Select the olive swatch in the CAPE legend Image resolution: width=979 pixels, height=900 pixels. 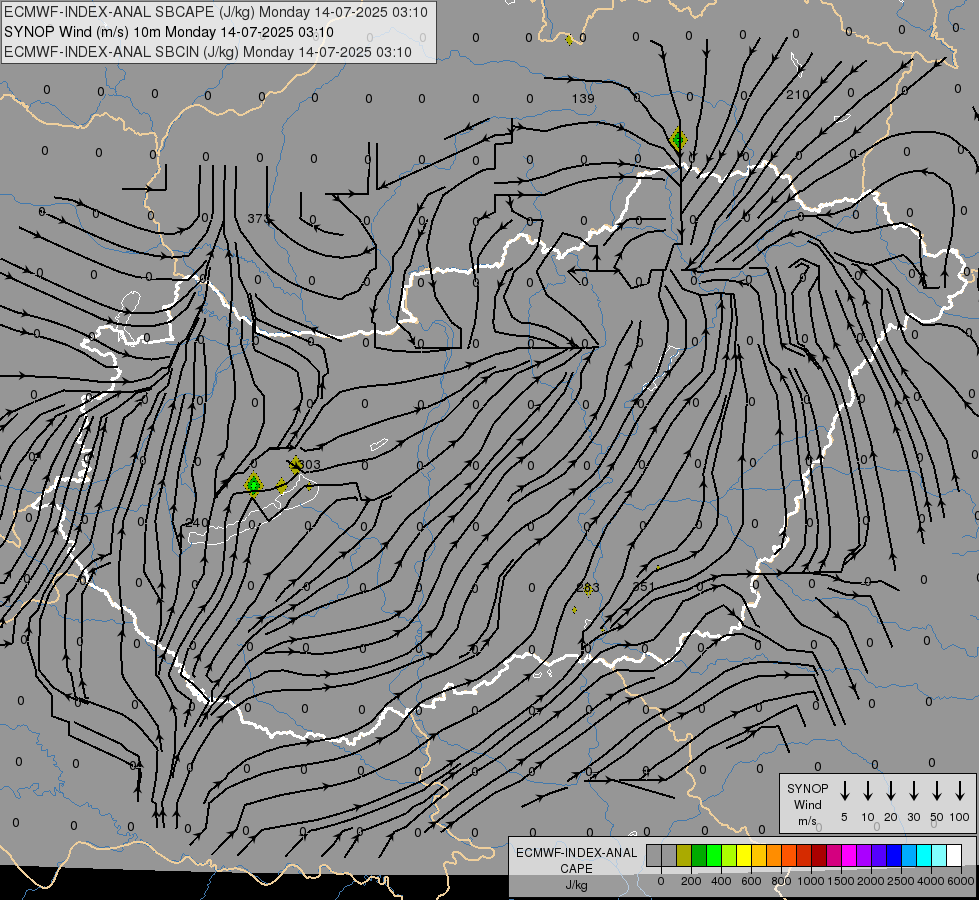pyautogui.click(x=684, y=855)
